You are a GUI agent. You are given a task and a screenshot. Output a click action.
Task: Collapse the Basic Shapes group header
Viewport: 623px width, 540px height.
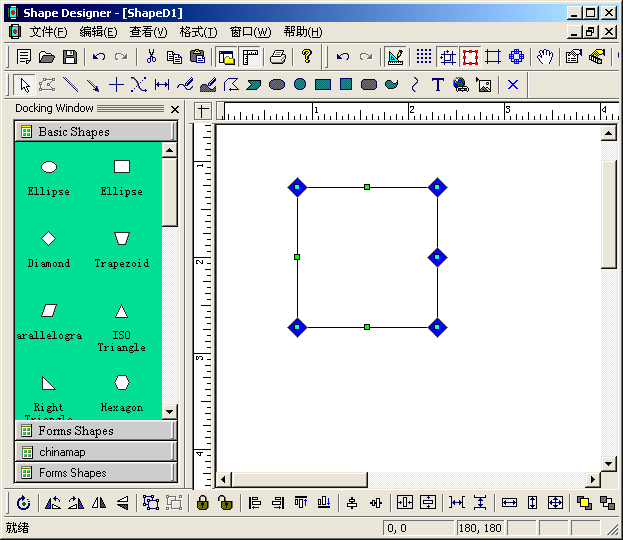94,131
